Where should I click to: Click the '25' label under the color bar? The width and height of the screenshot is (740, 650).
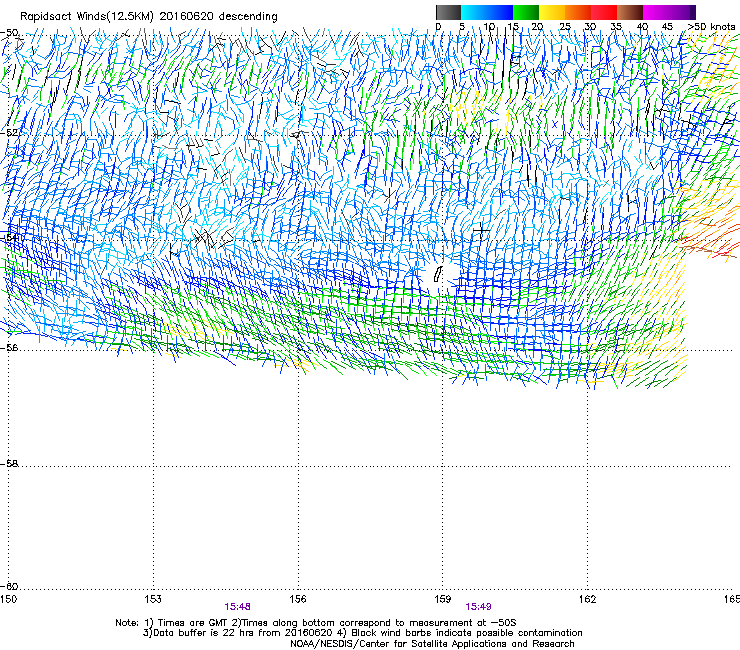564,27
